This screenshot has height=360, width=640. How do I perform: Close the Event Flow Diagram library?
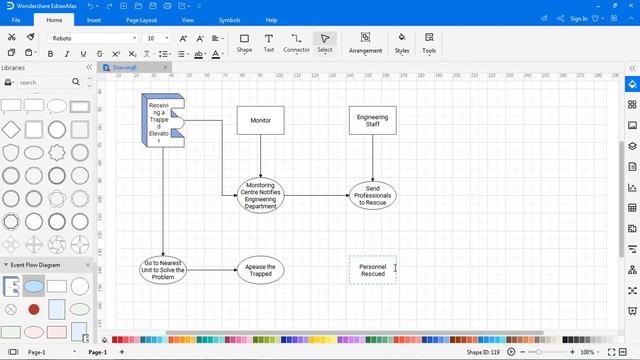coord(88,265)
